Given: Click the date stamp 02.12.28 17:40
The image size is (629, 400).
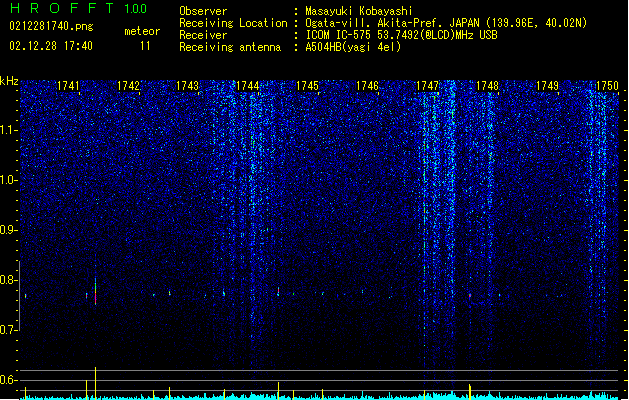Looking at the screenshot, I should click(51, 46).
